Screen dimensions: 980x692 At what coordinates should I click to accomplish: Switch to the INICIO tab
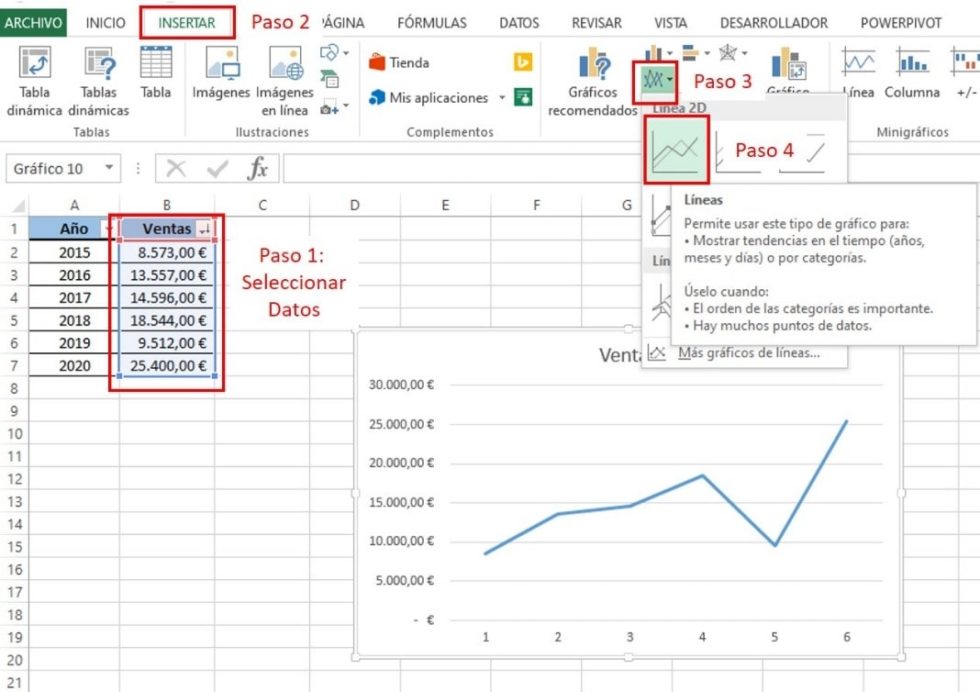[105, 23]
